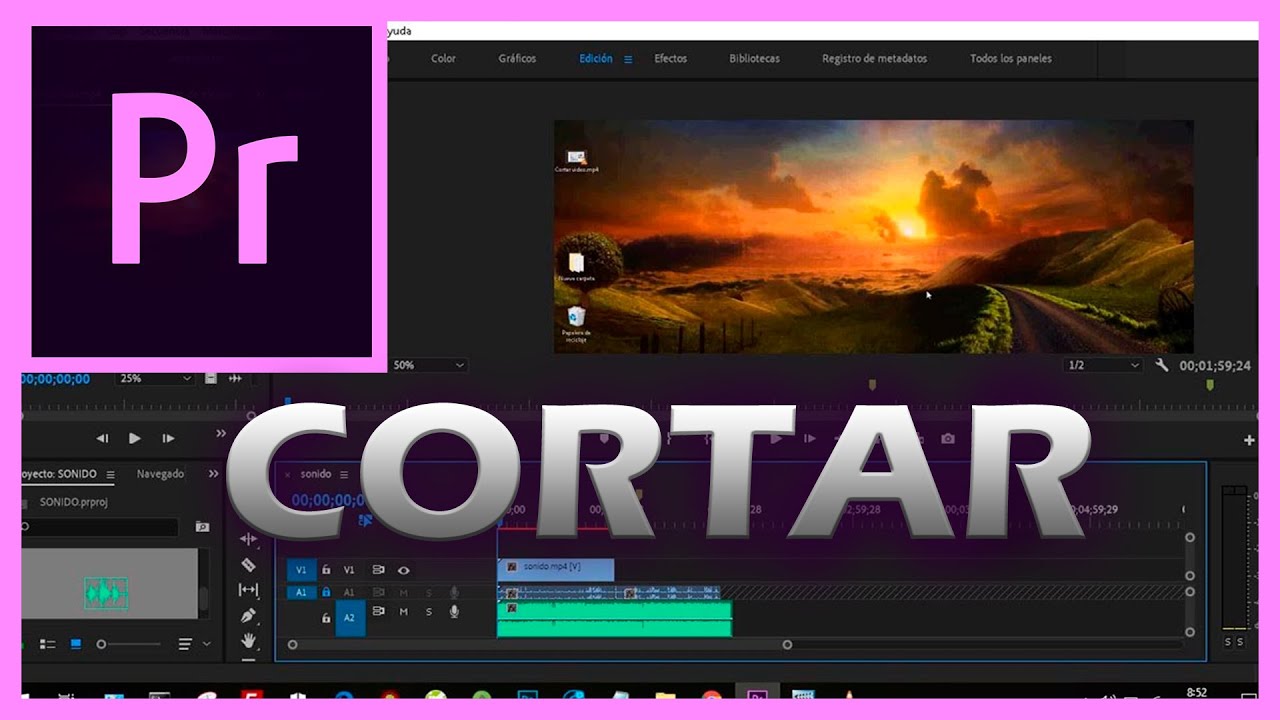Click voice-over record microphone on track A1

tap(454, 592)
